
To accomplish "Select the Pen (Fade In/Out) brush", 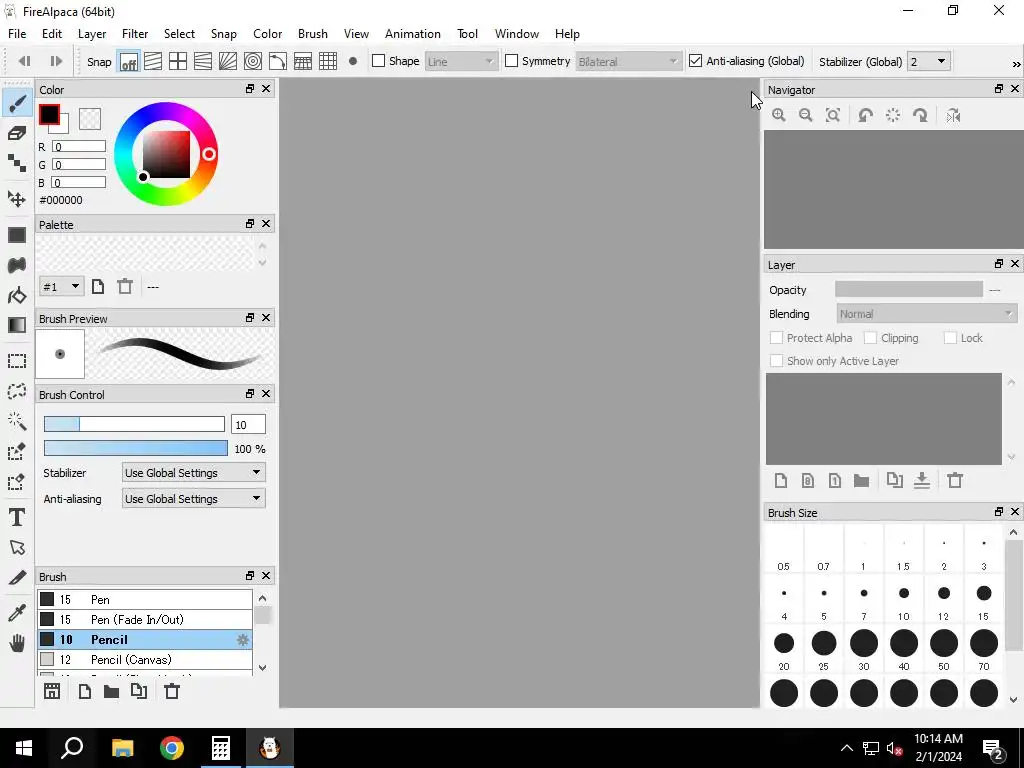I will coord(145,619).
